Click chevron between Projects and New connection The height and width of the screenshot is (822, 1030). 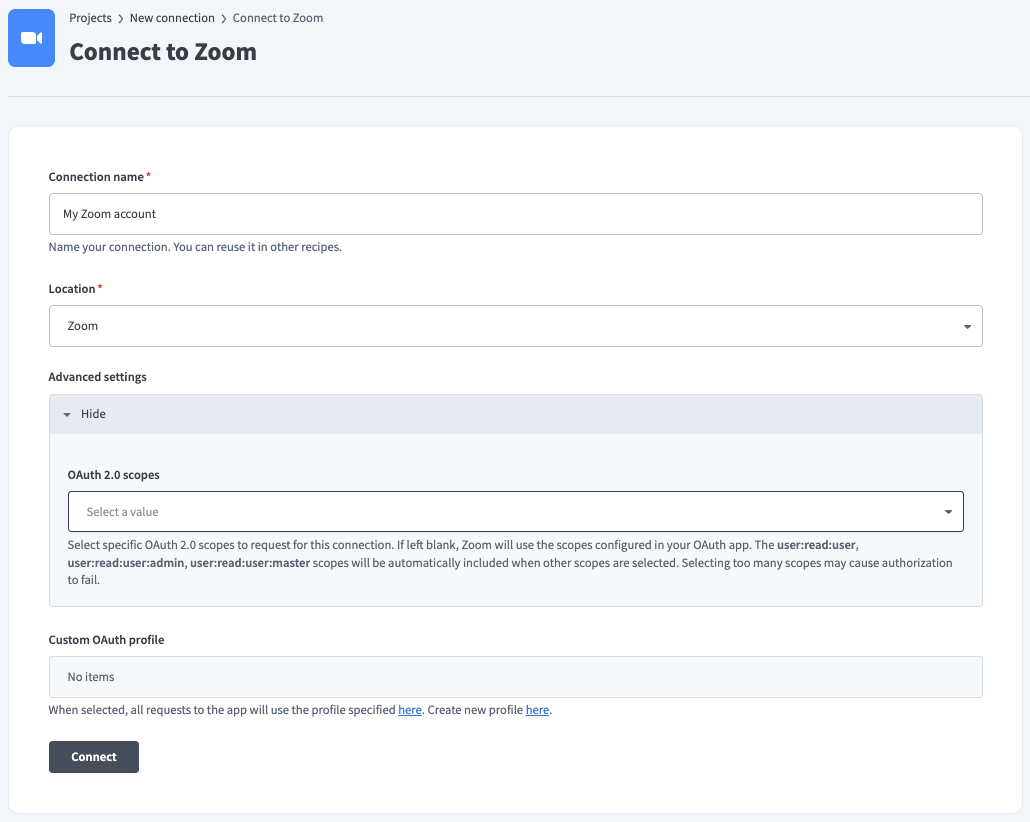pos(121,19)
